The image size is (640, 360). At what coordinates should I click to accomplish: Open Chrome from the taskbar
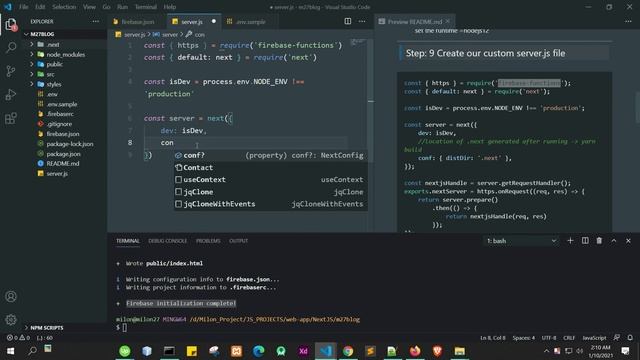coord(348,351)
